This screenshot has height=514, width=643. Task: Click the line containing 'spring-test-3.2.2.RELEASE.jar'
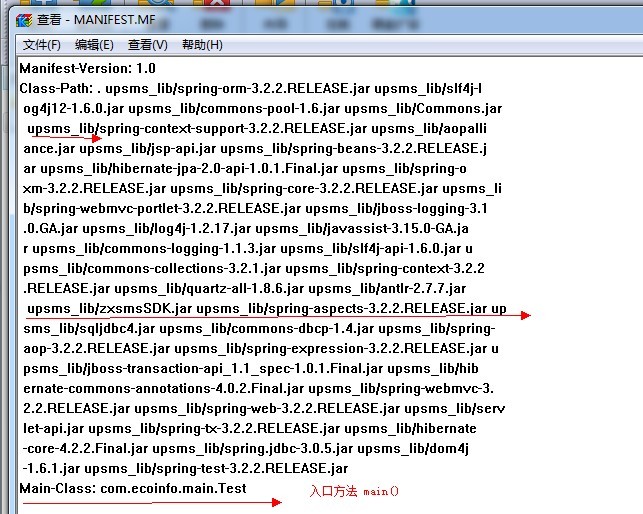tap(185, 468)
